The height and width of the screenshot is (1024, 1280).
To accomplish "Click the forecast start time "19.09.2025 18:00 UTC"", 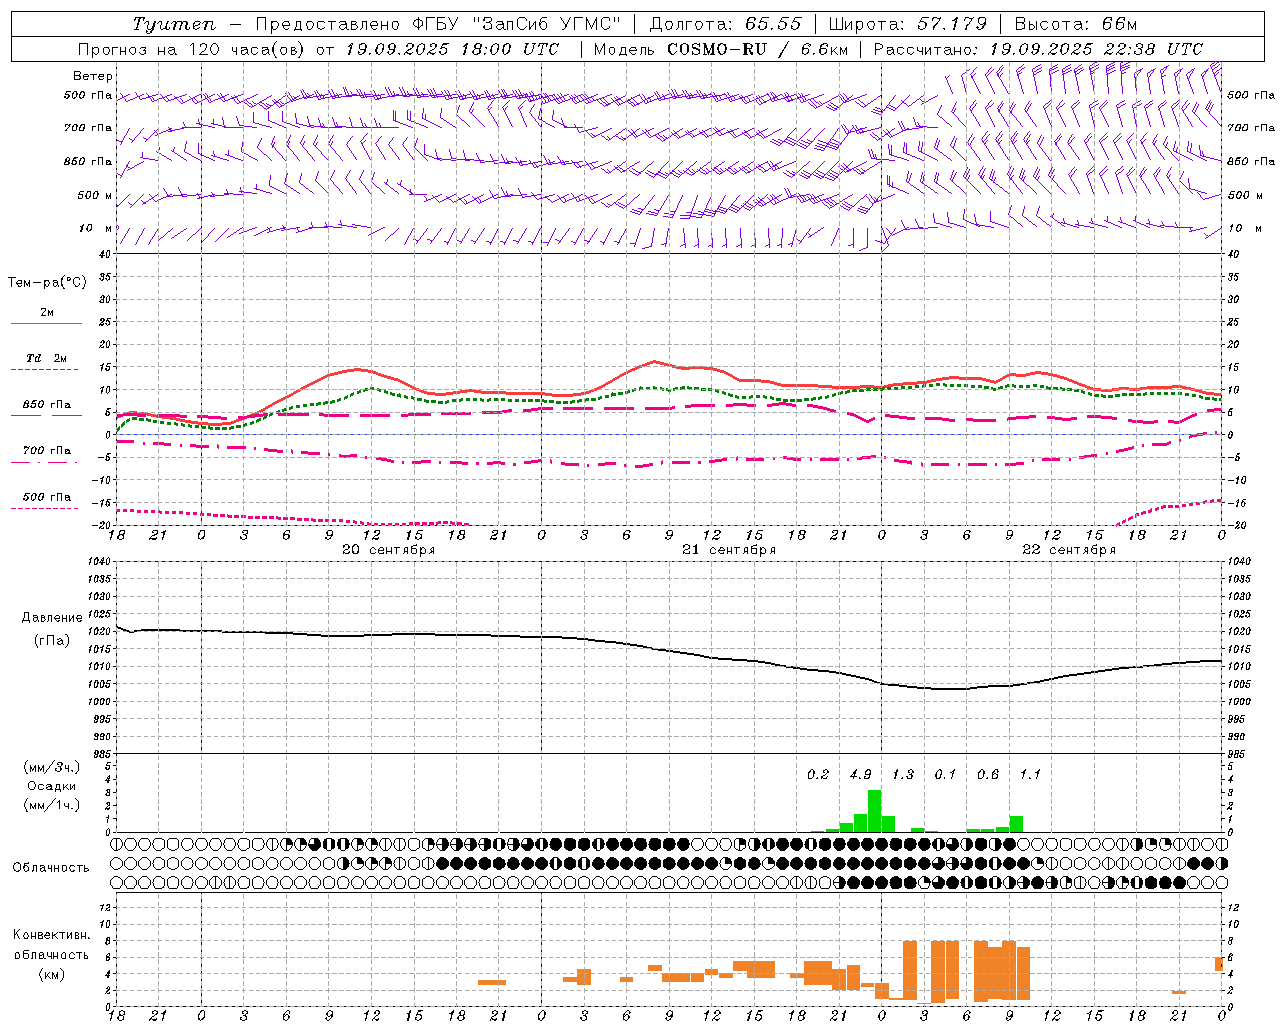I will 451,49.
